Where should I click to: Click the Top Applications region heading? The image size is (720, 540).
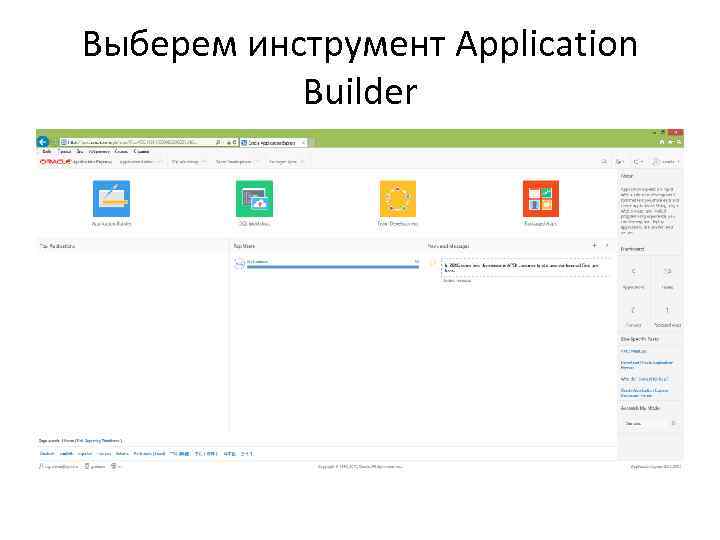(x=57, y=246)
